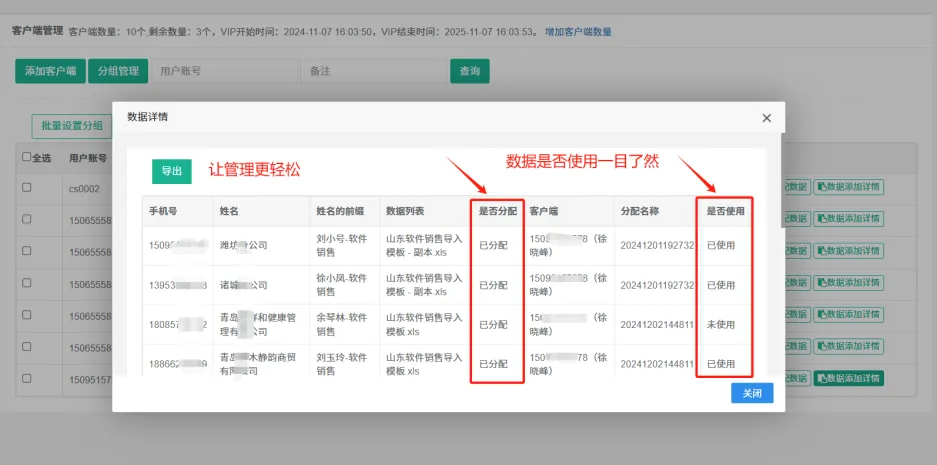Image resolution: width=937 pixels, height=465 pixels.
Task: Click 批量设置分组 button behind dialog
Action: [72, 126]
